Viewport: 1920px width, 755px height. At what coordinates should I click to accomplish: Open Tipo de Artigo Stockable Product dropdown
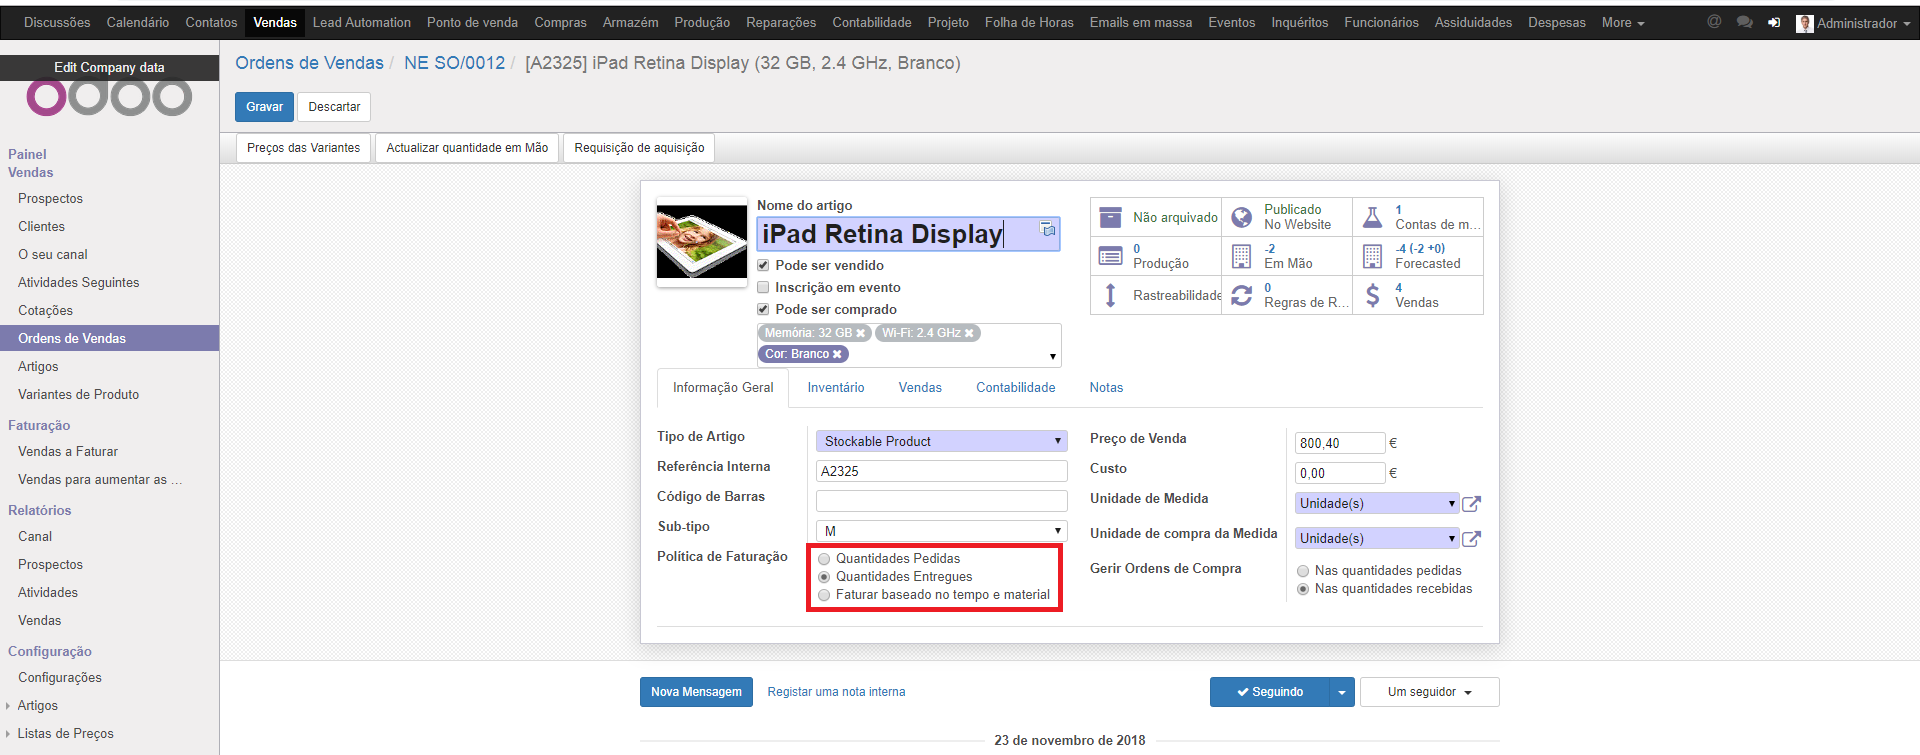(x=941, y=441)
